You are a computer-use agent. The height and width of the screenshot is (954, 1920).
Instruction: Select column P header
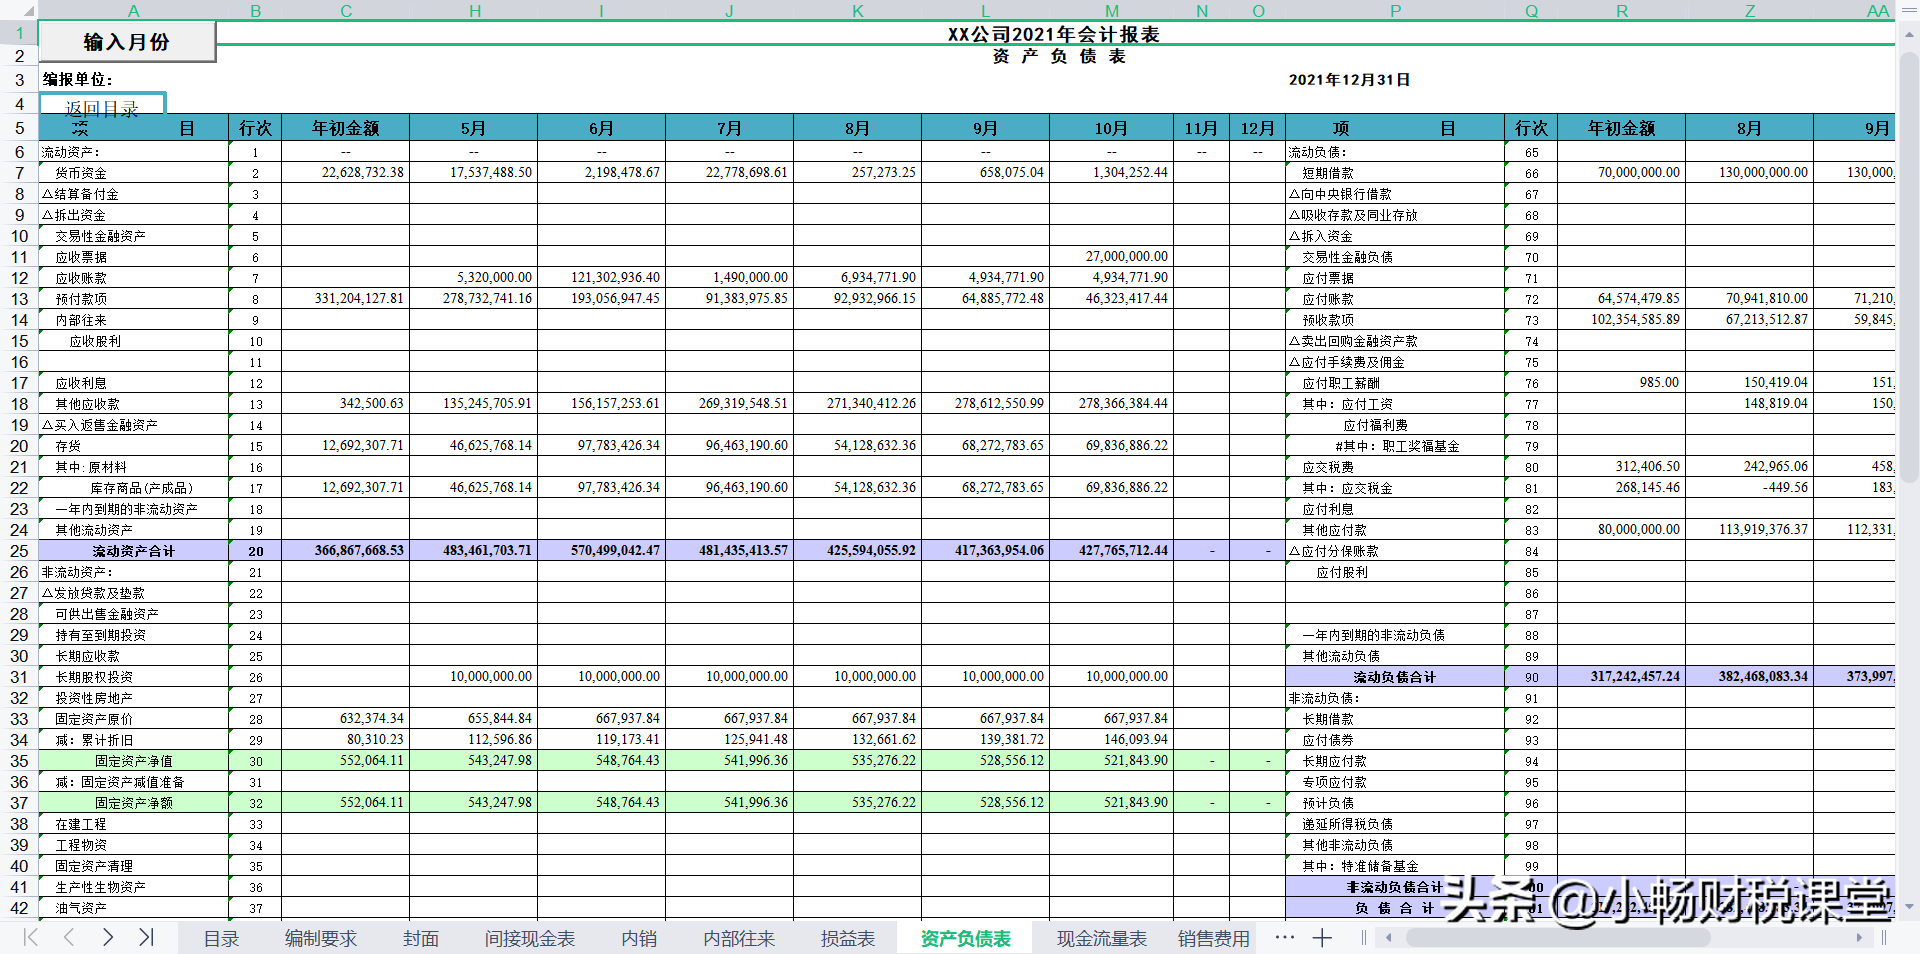pyautogui.click(x=1395, y=10)
